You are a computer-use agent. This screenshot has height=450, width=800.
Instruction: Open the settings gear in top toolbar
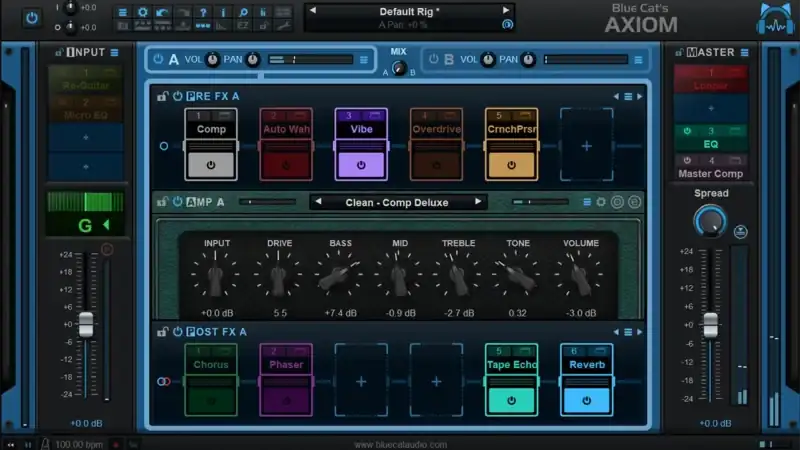pyautogui.click(x=142, y=12)
